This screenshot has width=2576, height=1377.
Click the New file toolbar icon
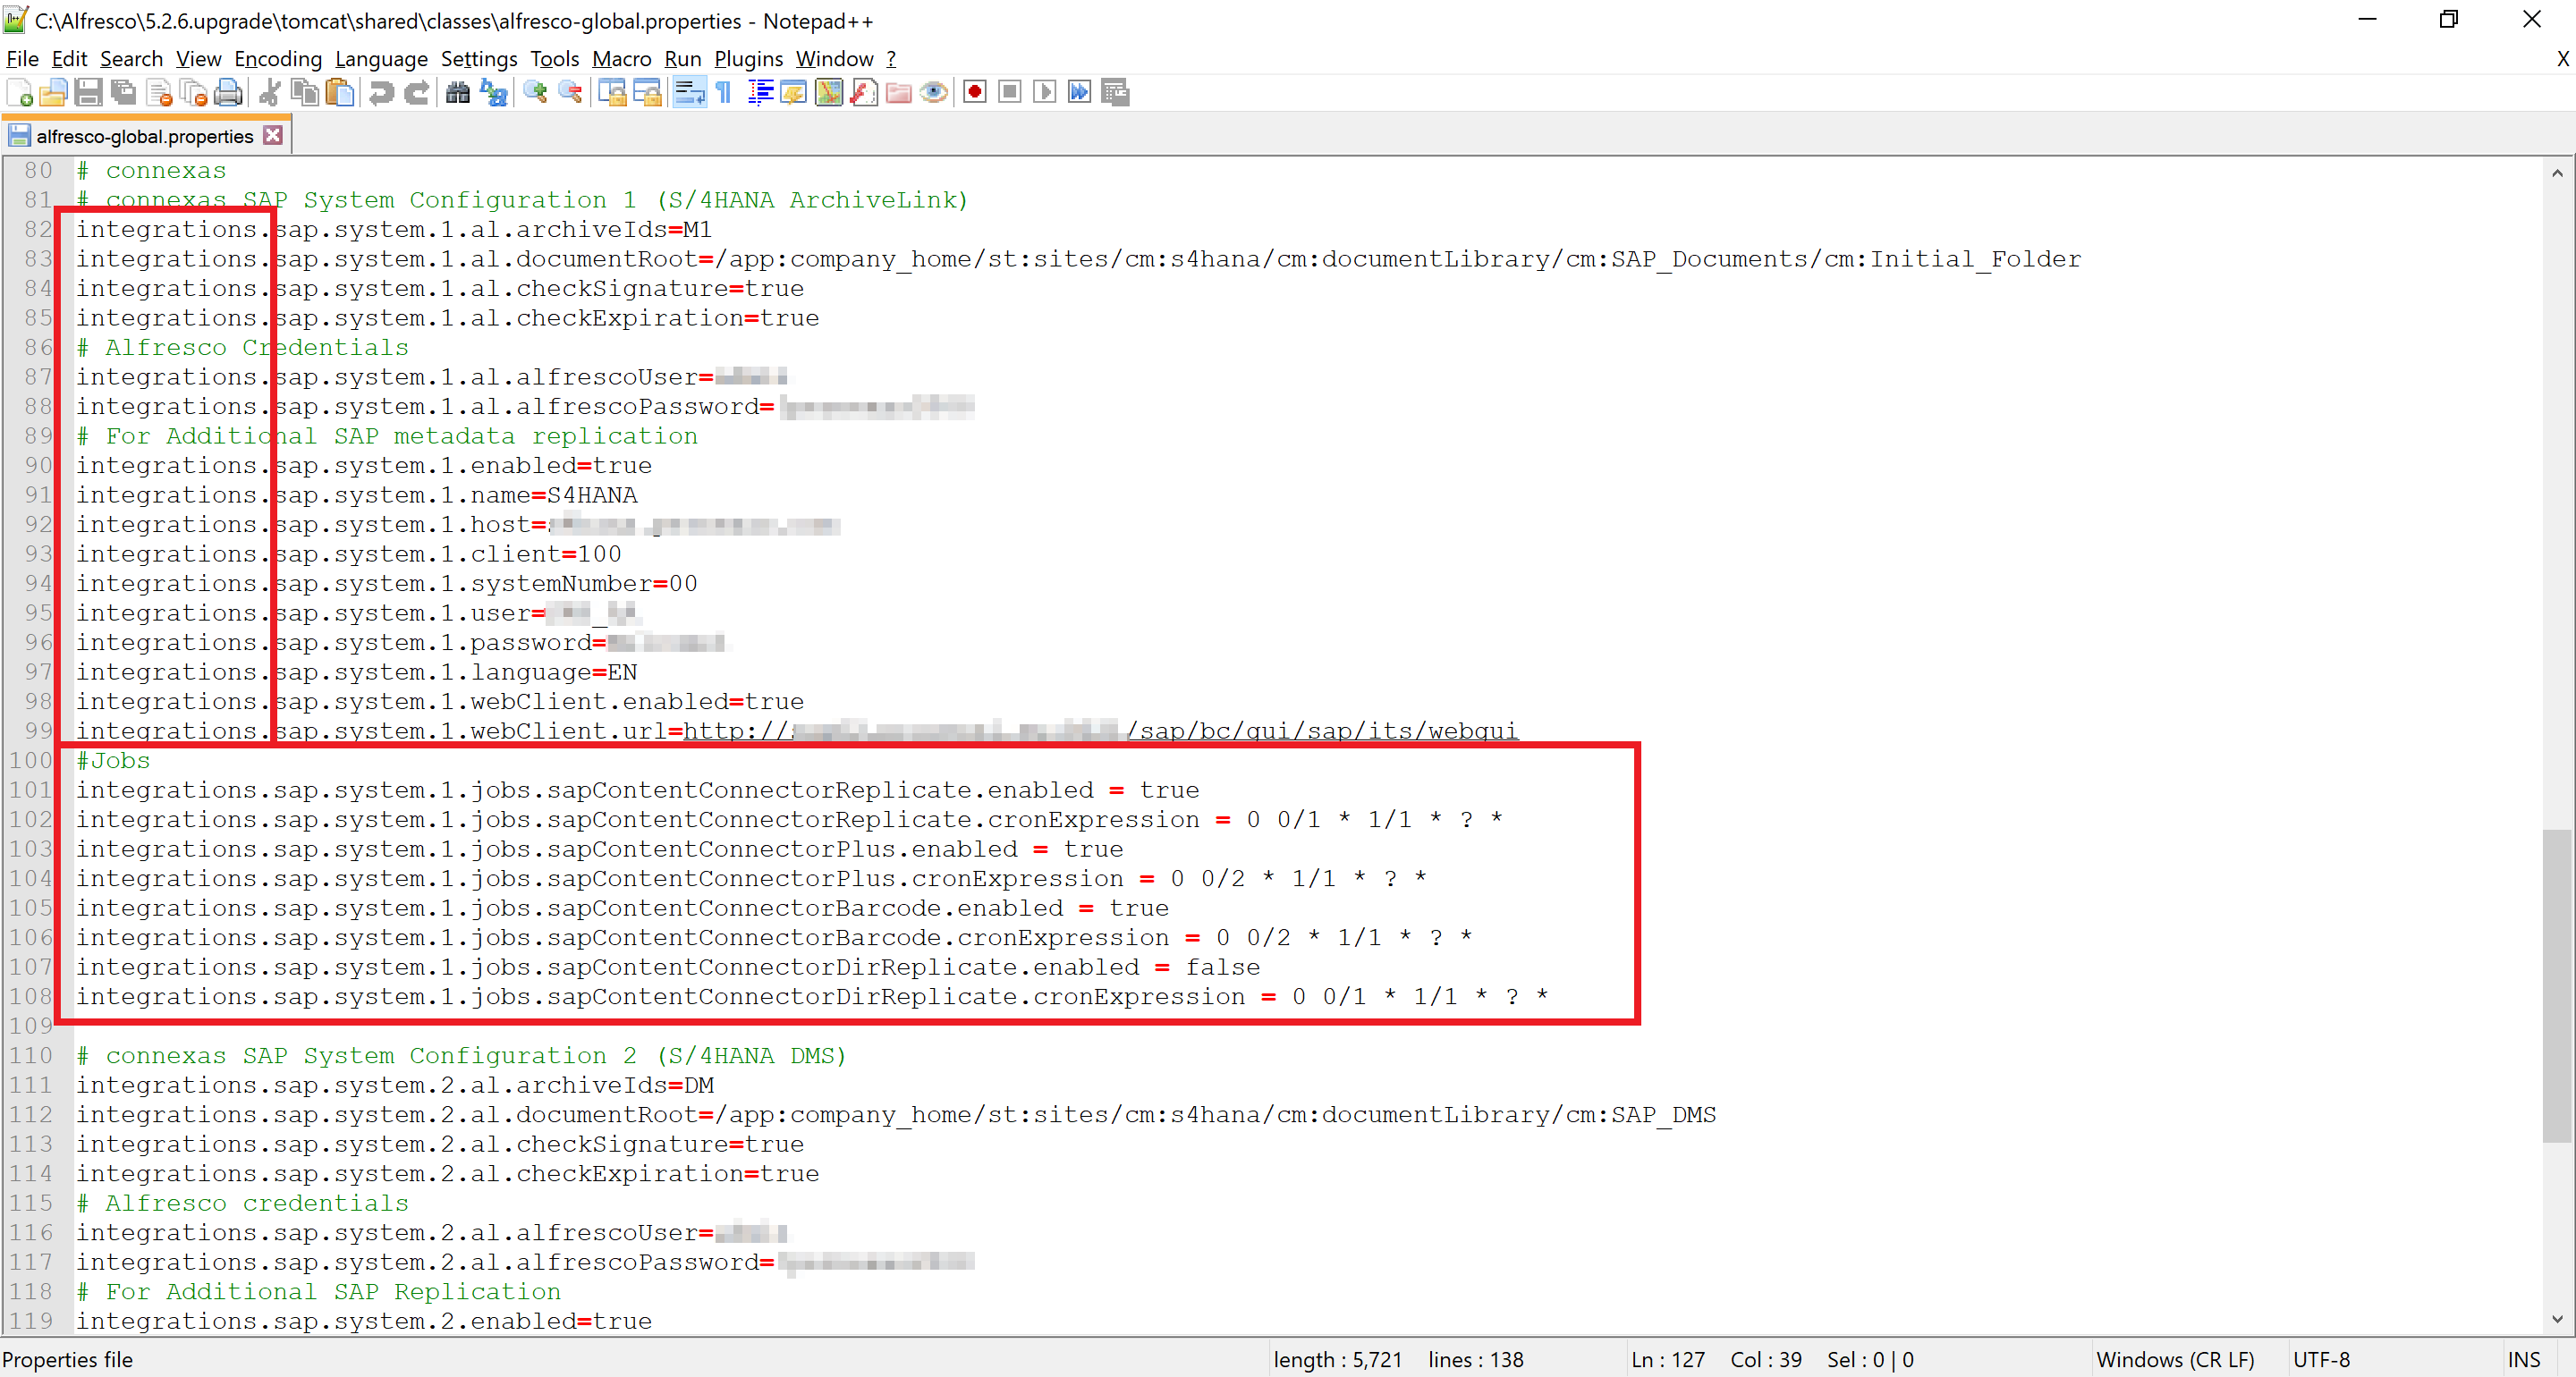(x=20, y=93)
